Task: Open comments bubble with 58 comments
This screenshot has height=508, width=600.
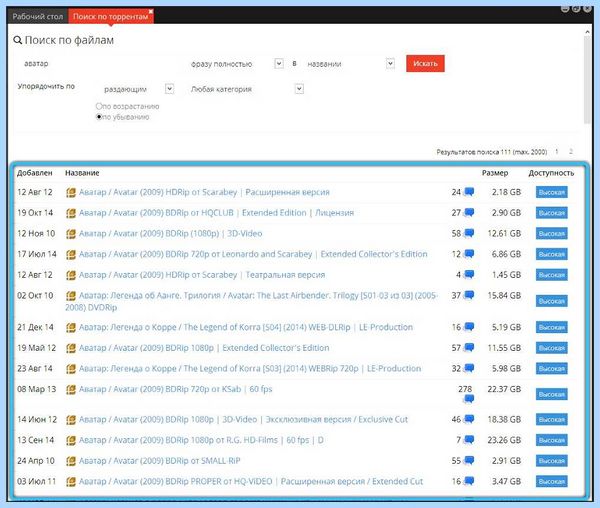Action: click(x=469, y=233)
